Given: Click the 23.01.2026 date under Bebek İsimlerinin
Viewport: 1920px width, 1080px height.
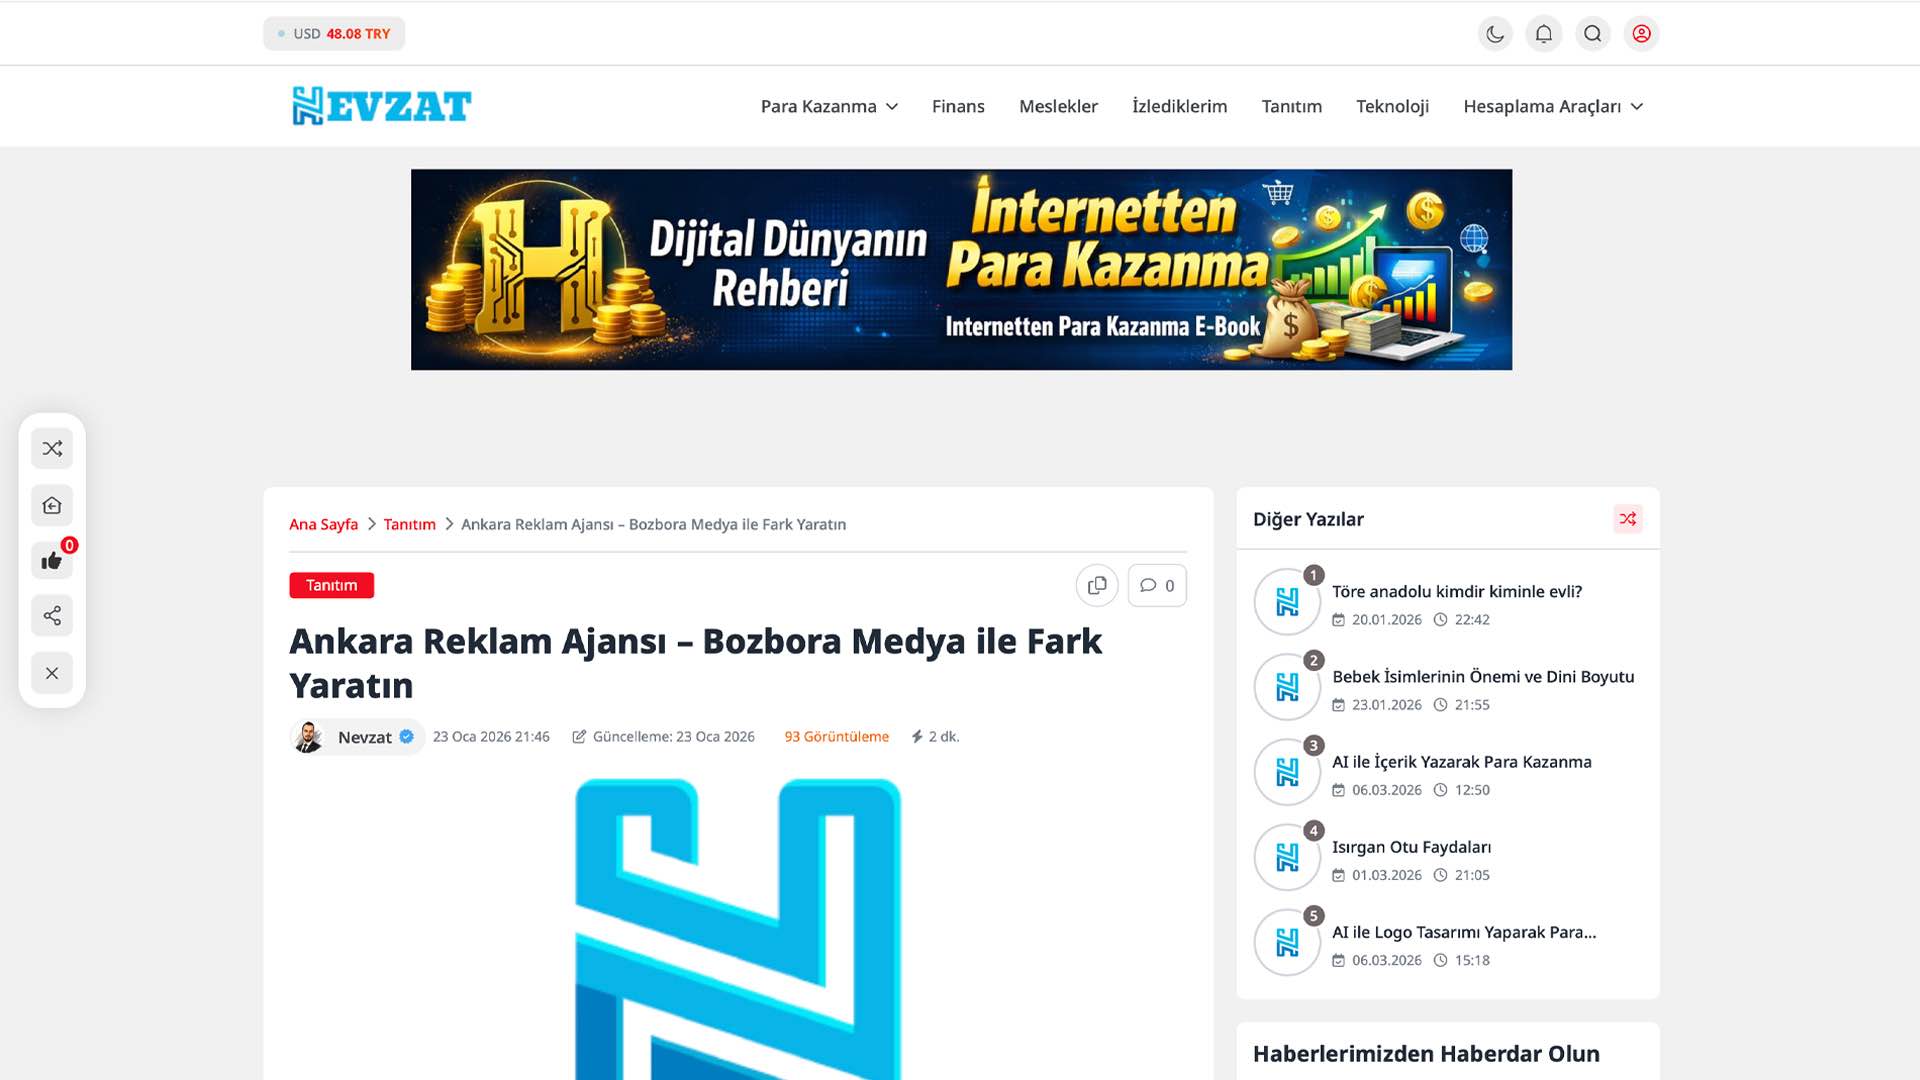Looking at the screenshot, I should click(x=1386, y=704).
